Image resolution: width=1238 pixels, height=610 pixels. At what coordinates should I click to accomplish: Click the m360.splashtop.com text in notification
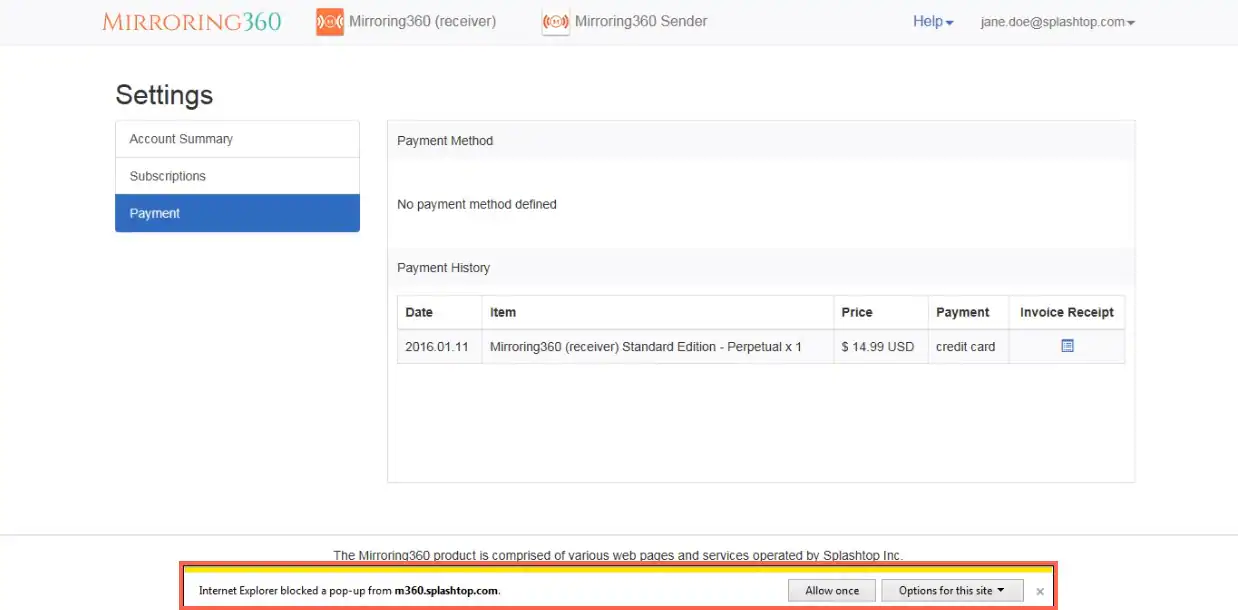coord(446,591)
